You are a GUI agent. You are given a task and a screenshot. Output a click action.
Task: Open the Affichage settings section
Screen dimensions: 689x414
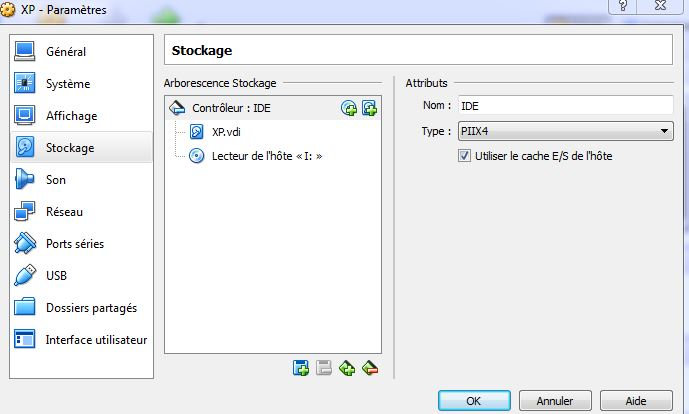(71, 116)
